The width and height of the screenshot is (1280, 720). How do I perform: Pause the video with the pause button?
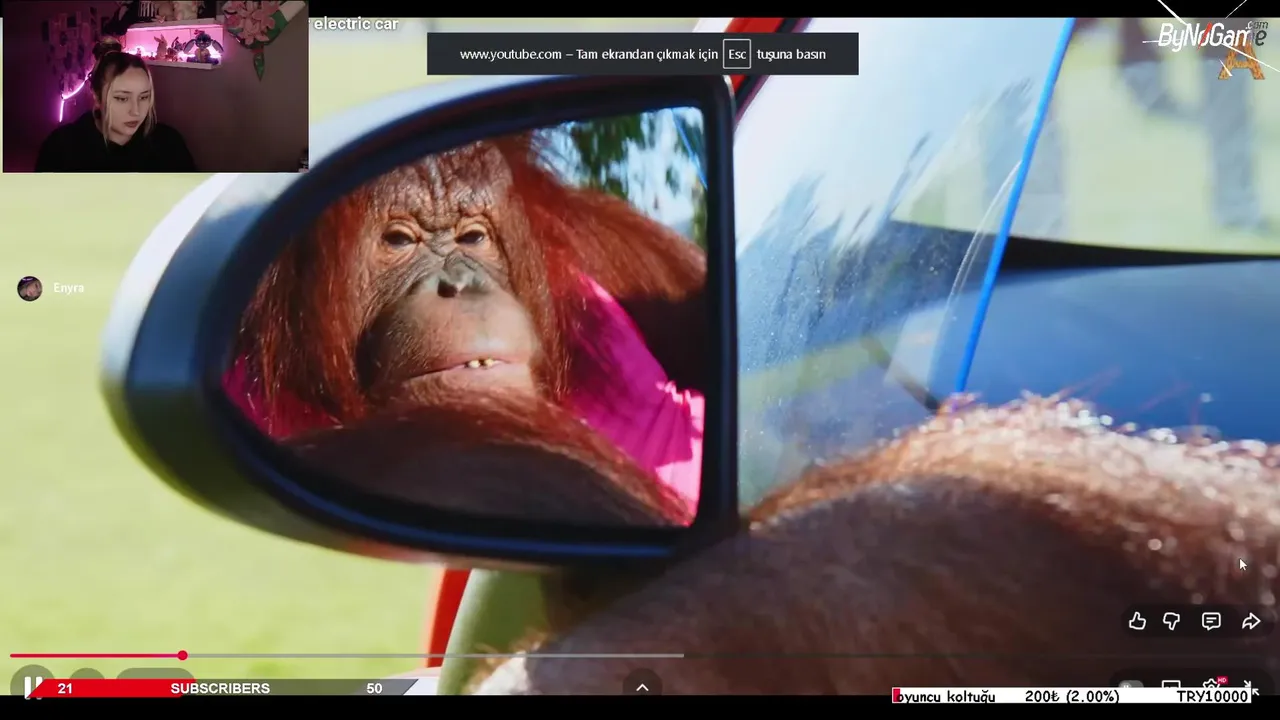coord(33,687)
